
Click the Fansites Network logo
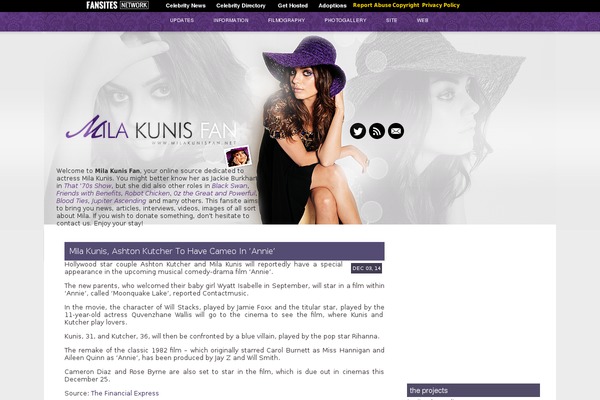(117, 5)
